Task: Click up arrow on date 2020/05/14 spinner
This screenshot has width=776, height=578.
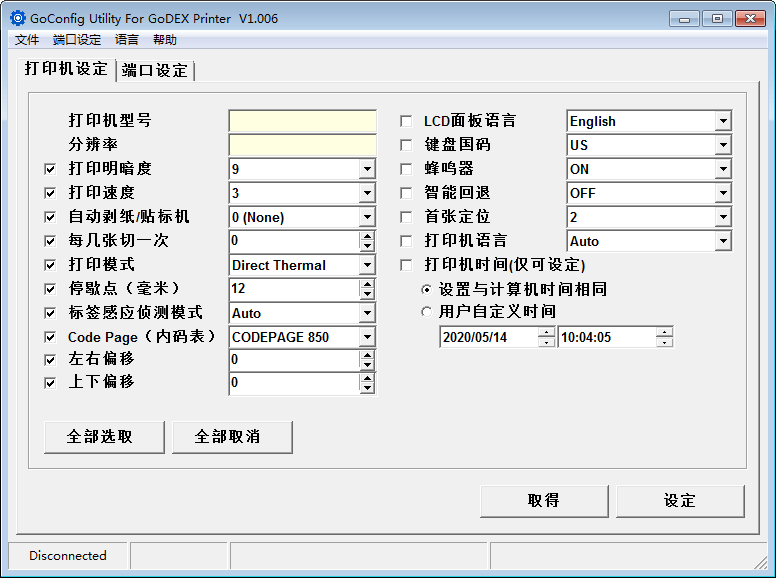Action: click(x=546, y=332)
